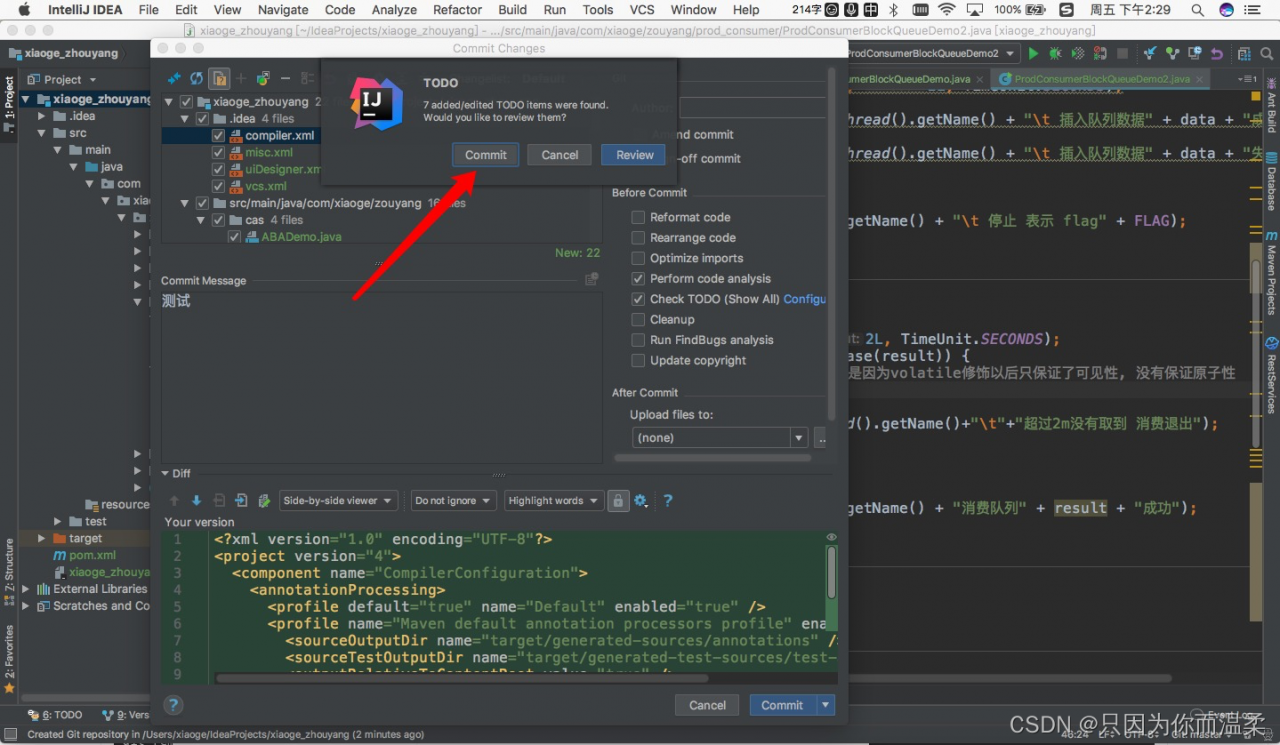The image size is (1280, 745).
Task: Run the program with green play icon
Action: point(1033,53)
